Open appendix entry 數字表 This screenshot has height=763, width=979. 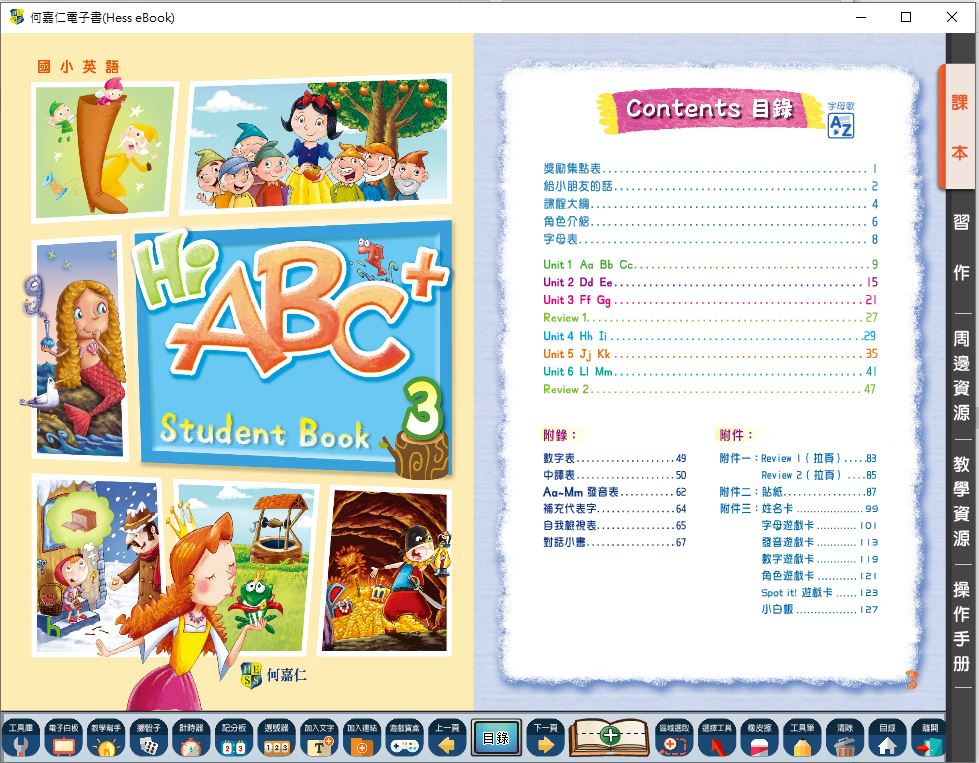pos(614,458)
